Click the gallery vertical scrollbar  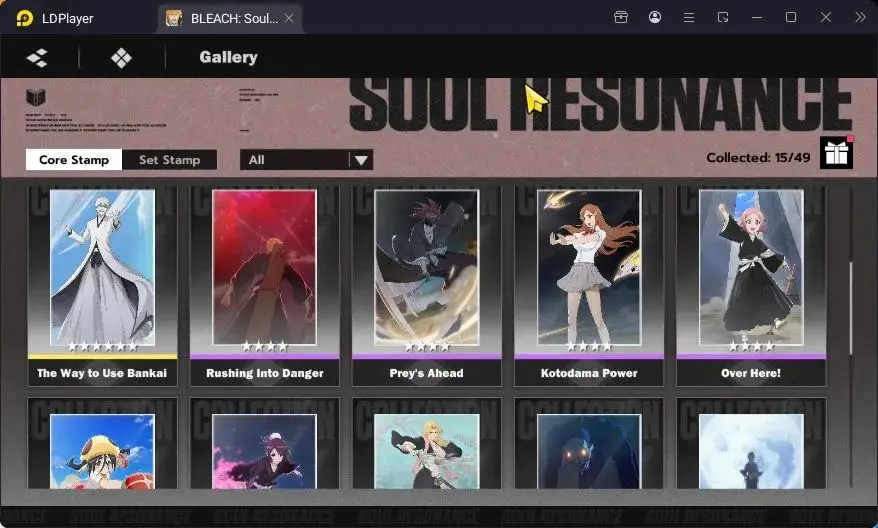point(851,308)
